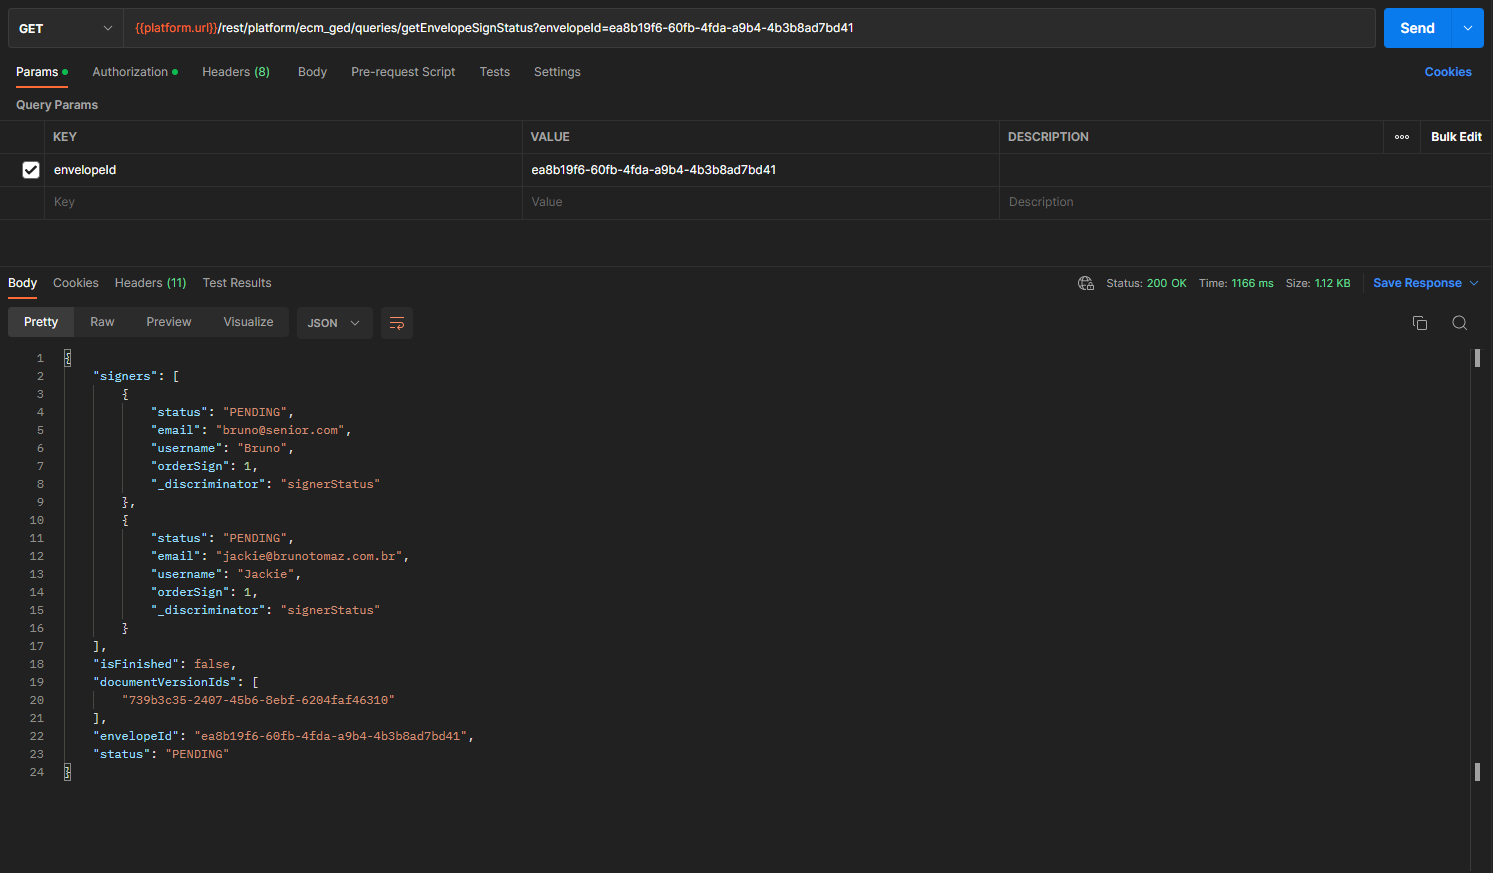This screenshot has height=873, width=1493.
Task: Switch to the Raw response view
Action: coord(102,322)
